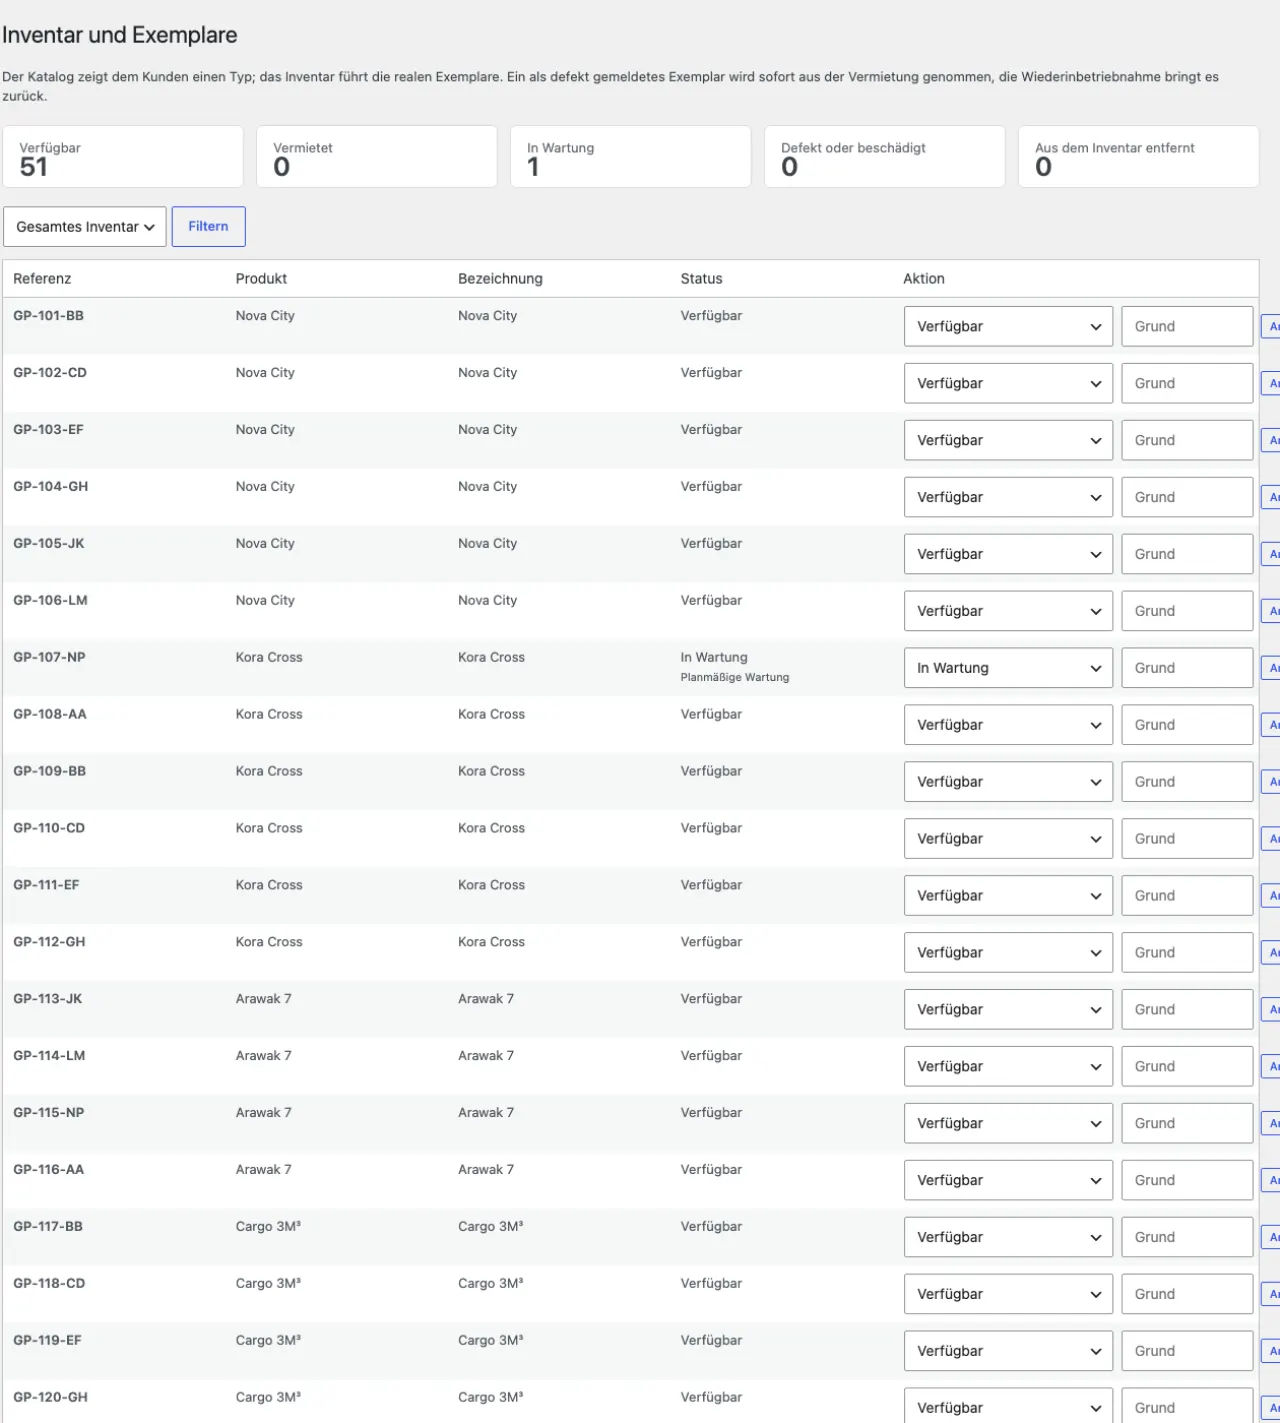
Task: Focus the Grund field for GP-107-NP
Action: 1187,668
